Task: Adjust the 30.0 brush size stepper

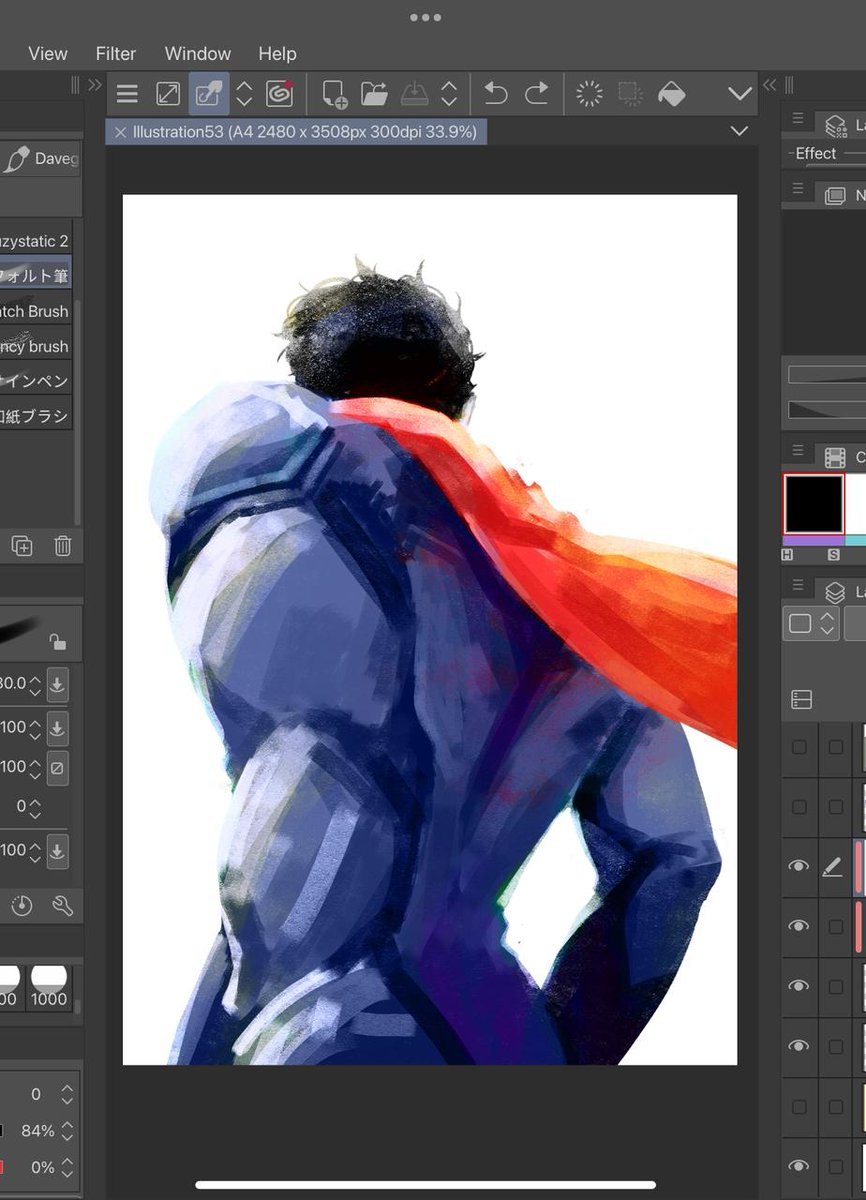Action: pyautogui.click(x=35, y=685)
